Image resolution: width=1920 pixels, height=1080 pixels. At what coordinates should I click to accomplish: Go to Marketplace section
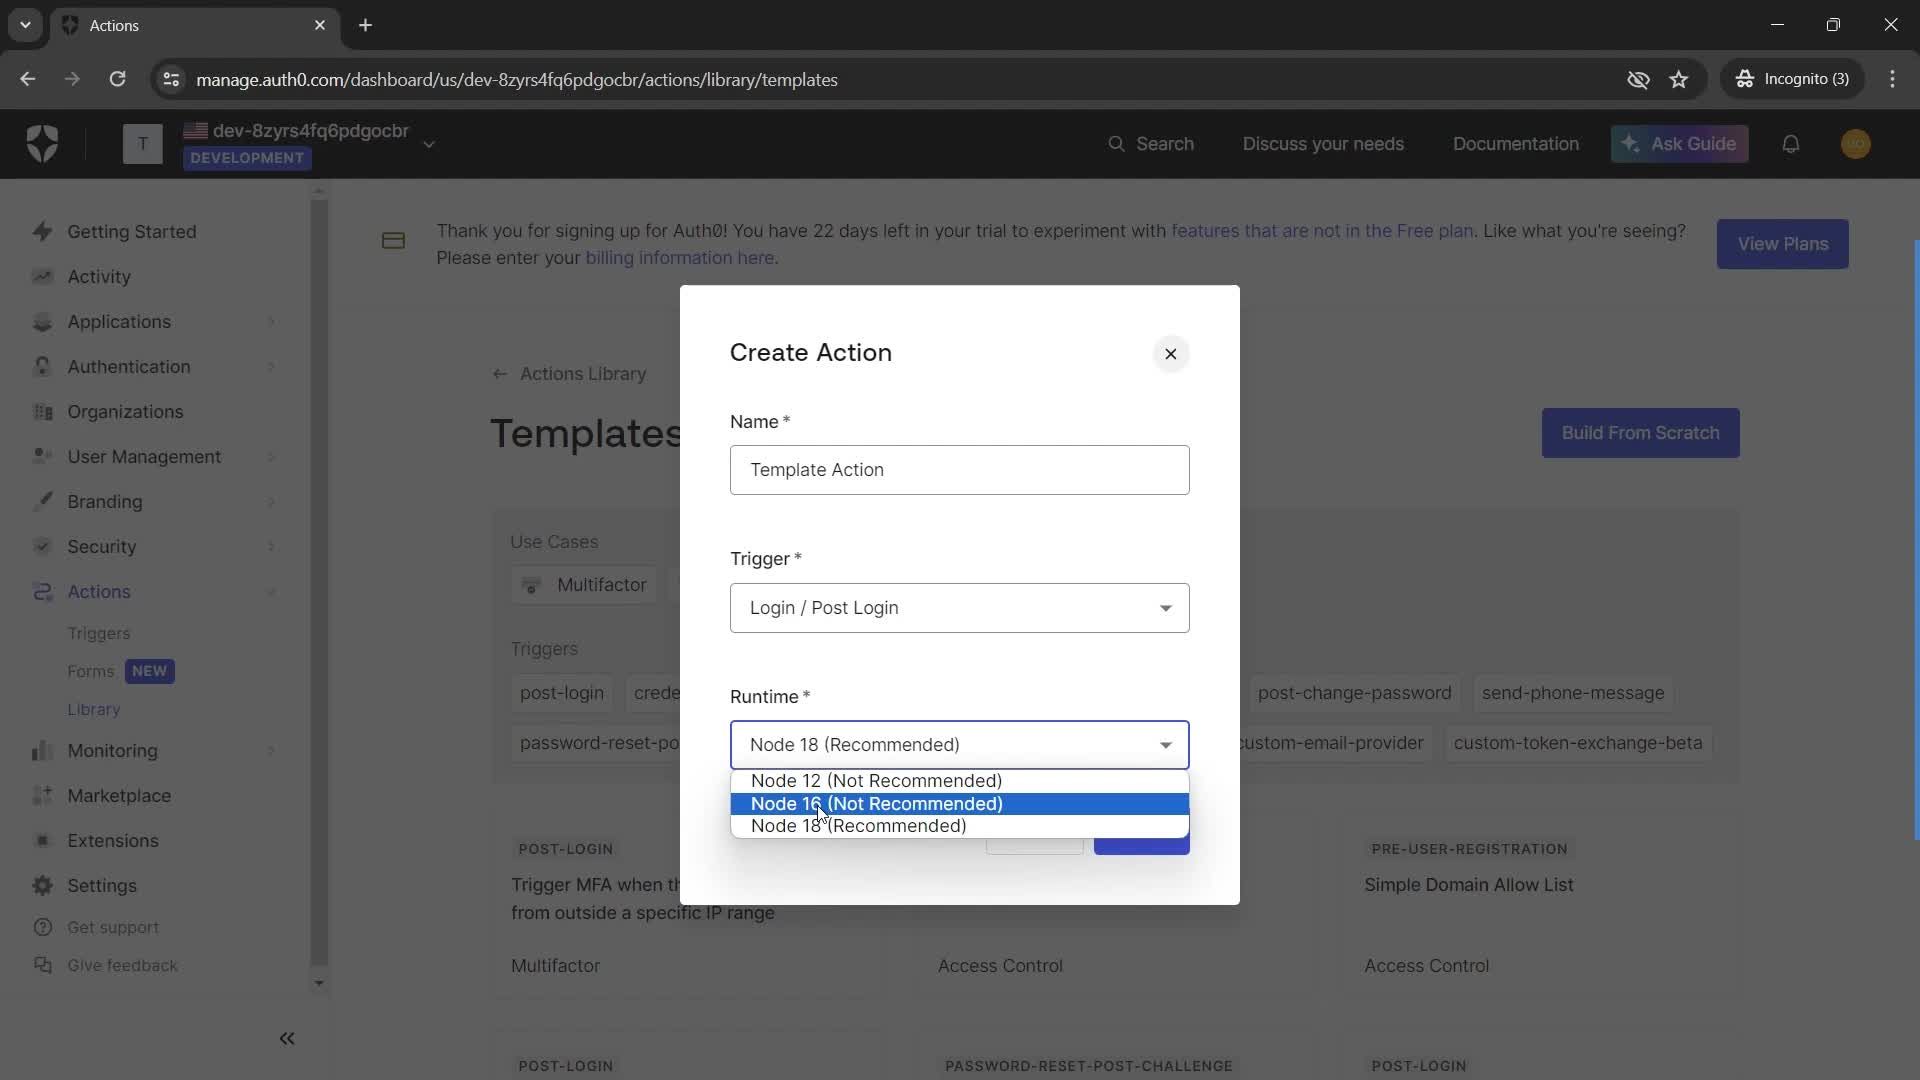[119, 795]
